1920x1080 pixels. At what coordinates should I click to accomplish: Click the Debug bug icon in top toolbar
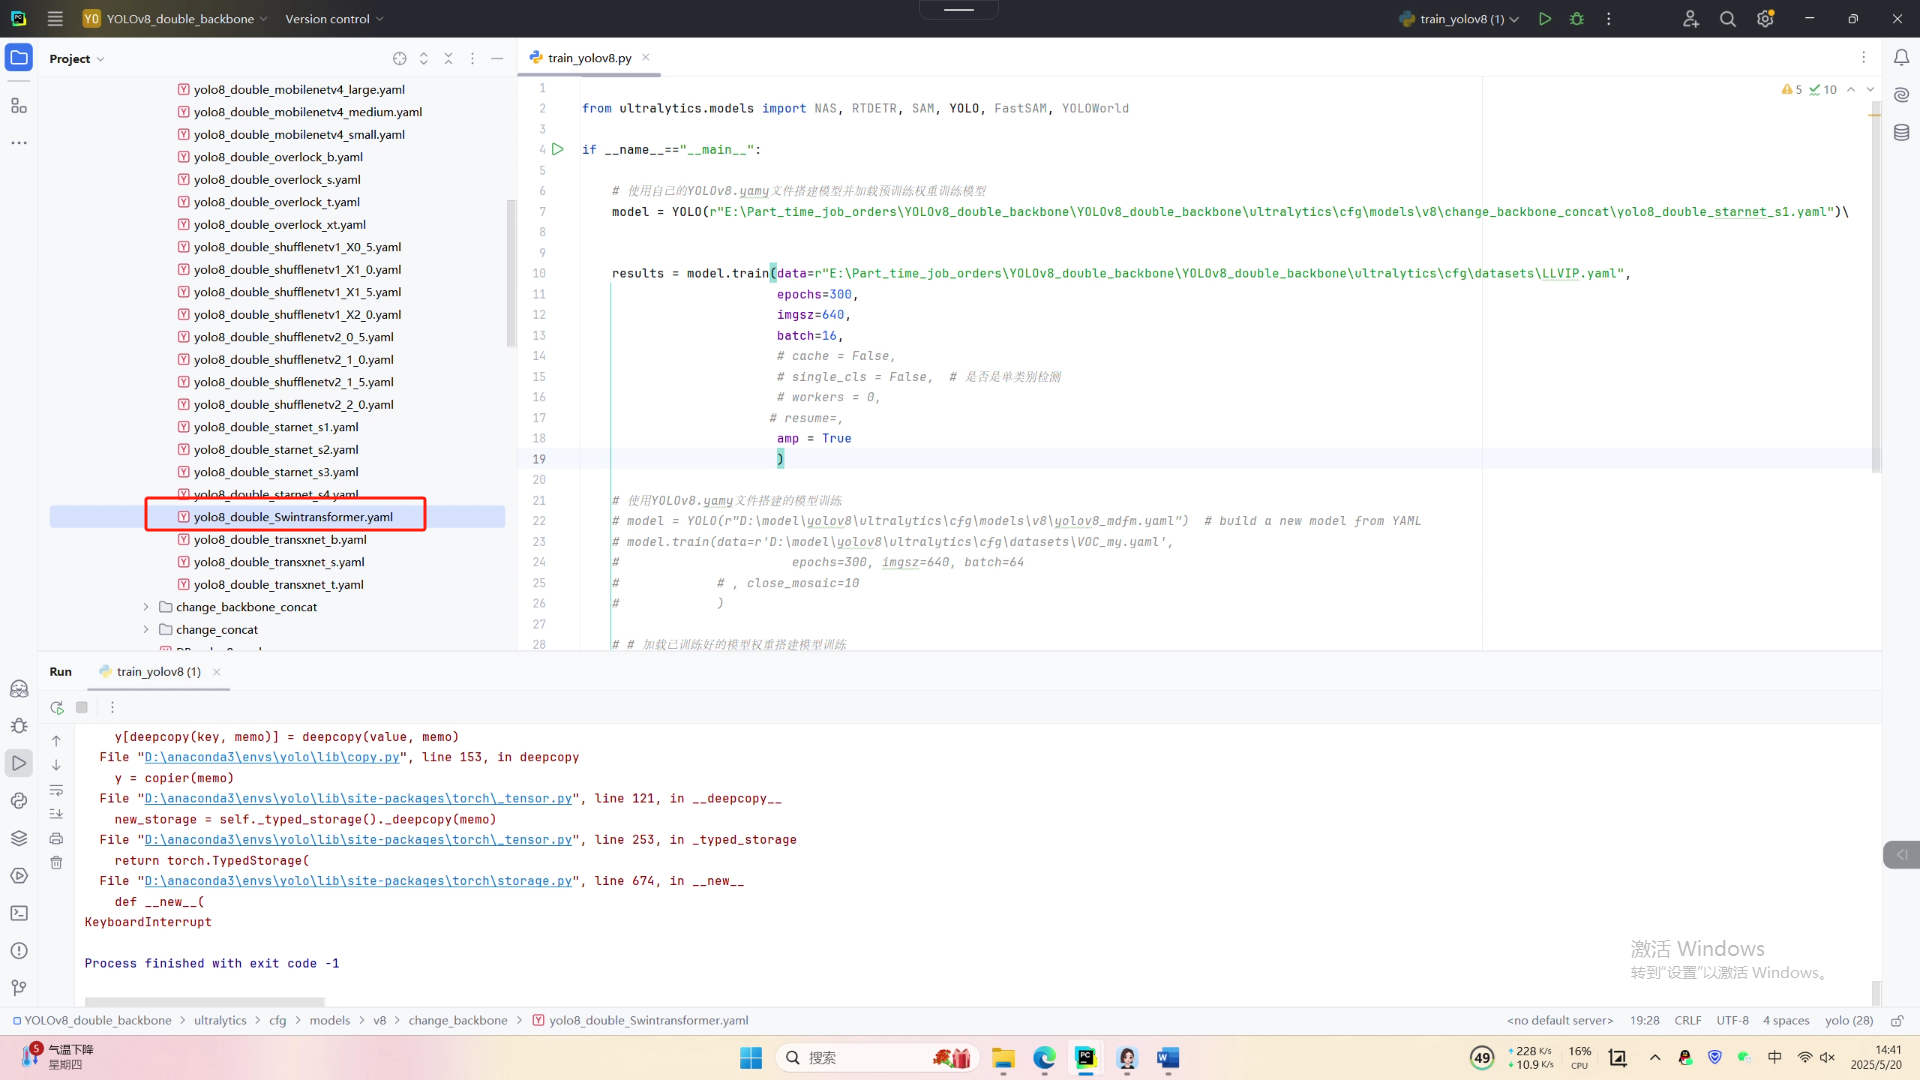click(x=1577, y=19)
